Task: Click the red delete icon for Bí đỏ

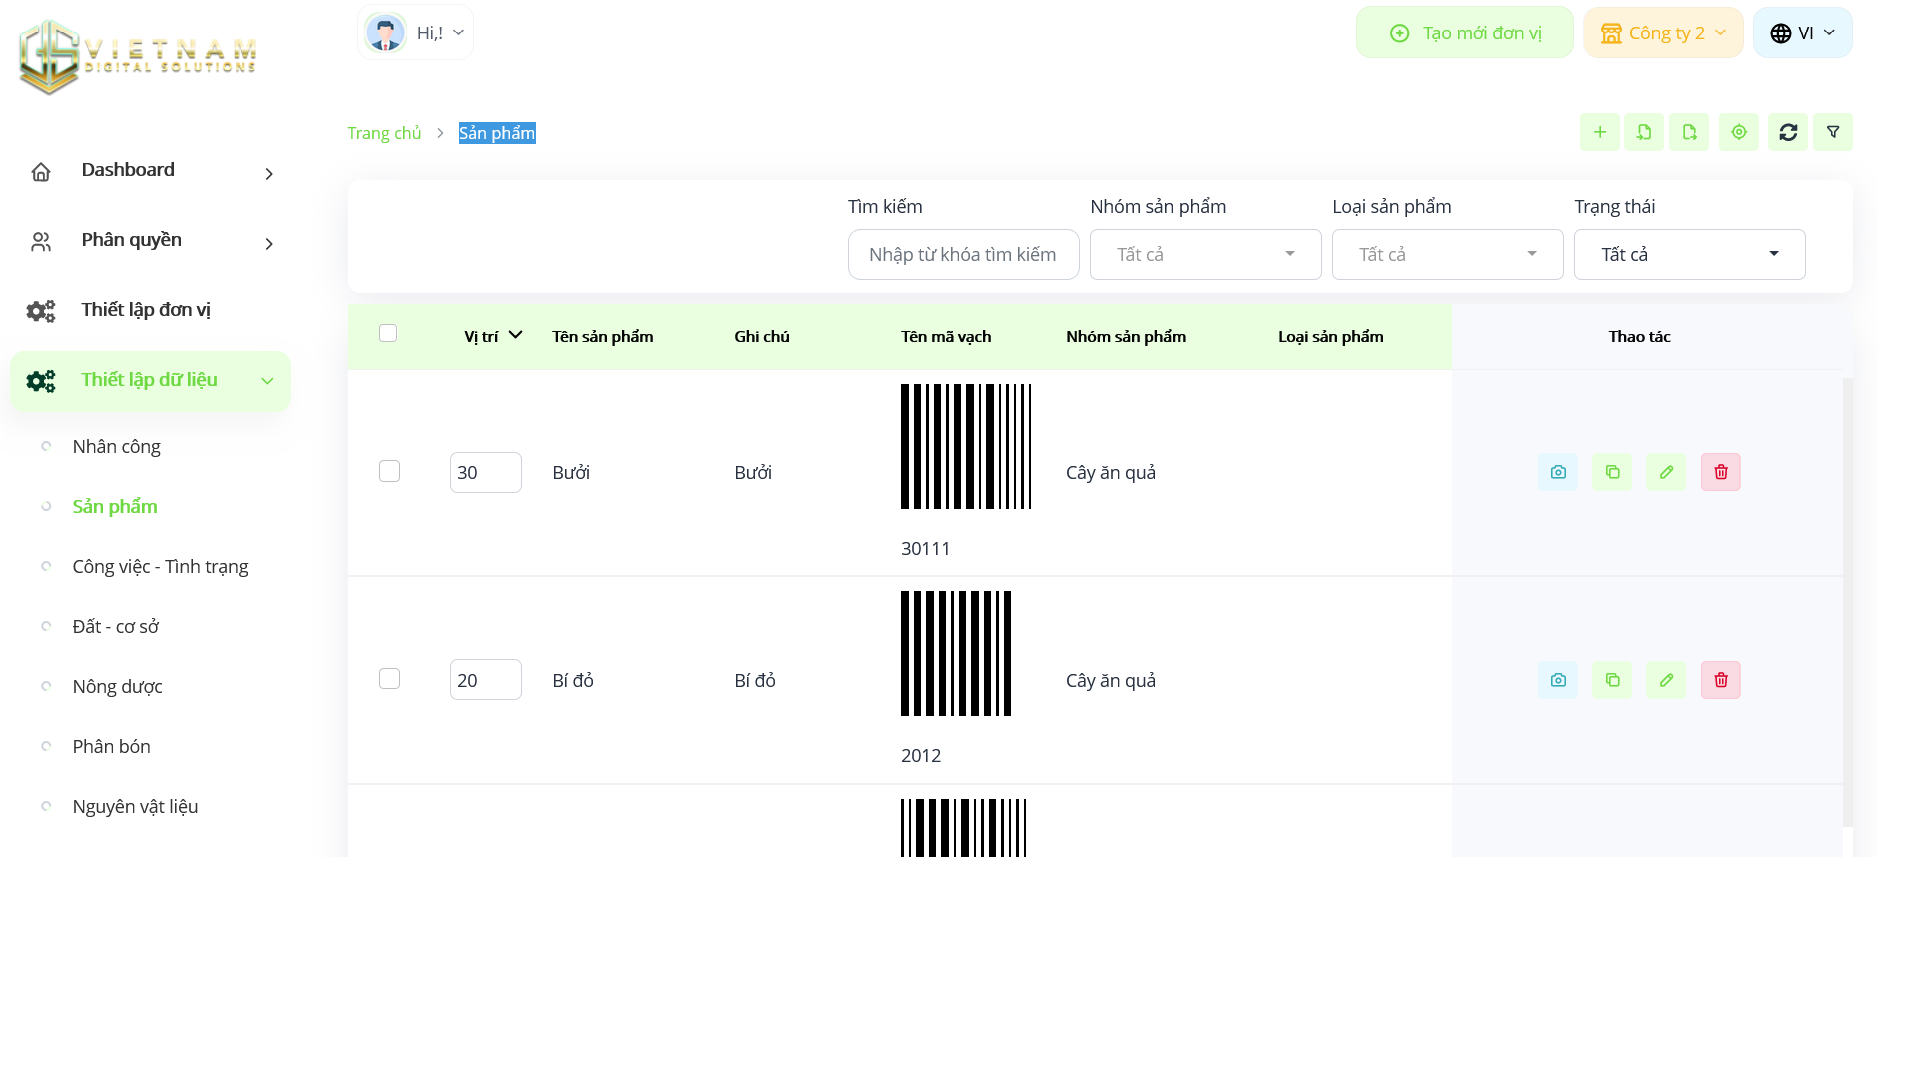Action: tap(1720, 680)
